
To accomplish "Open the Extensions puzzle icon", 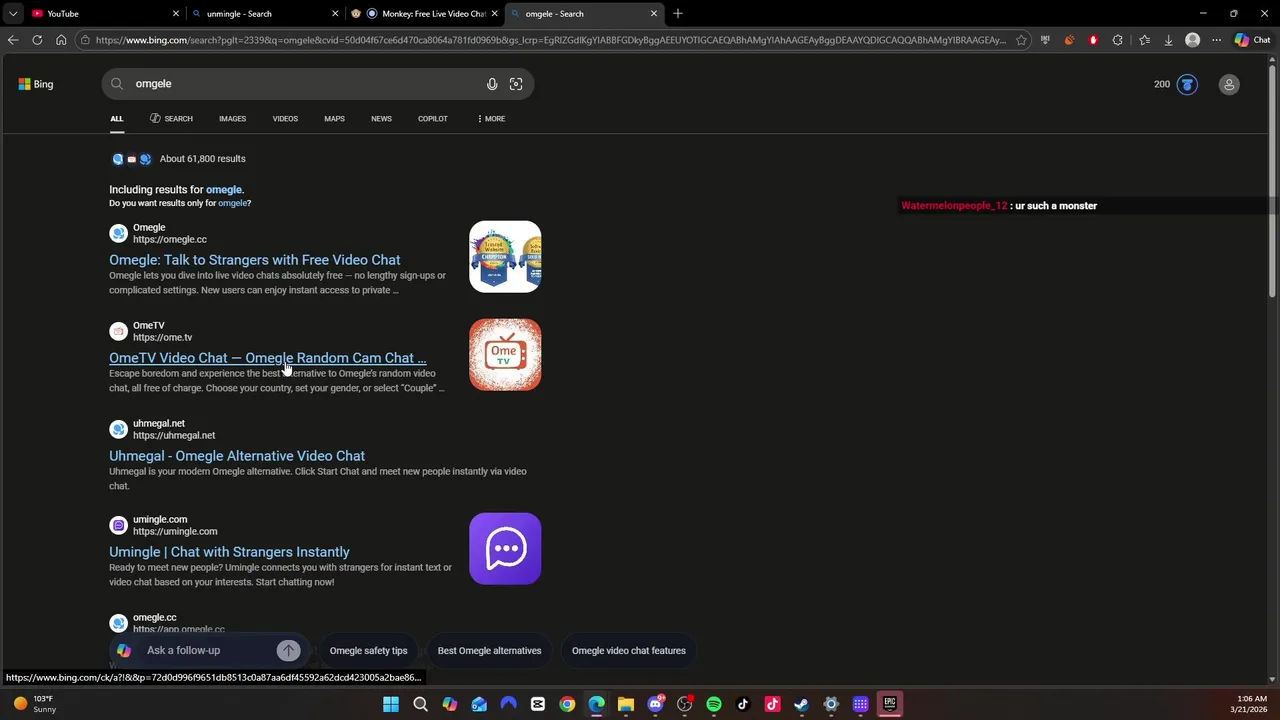I will pos(1118,40).
